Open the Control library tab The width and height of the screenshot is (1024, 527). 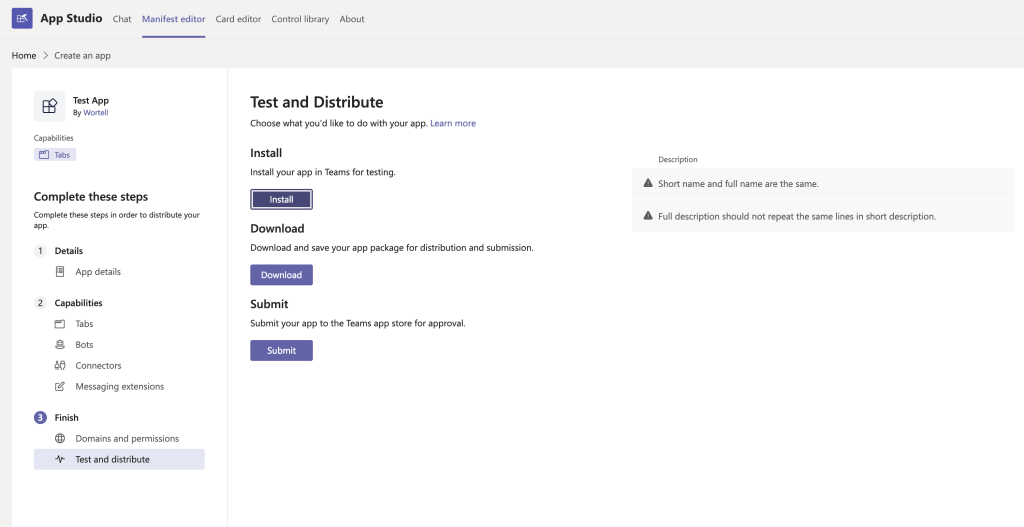[x=299, y=19]
